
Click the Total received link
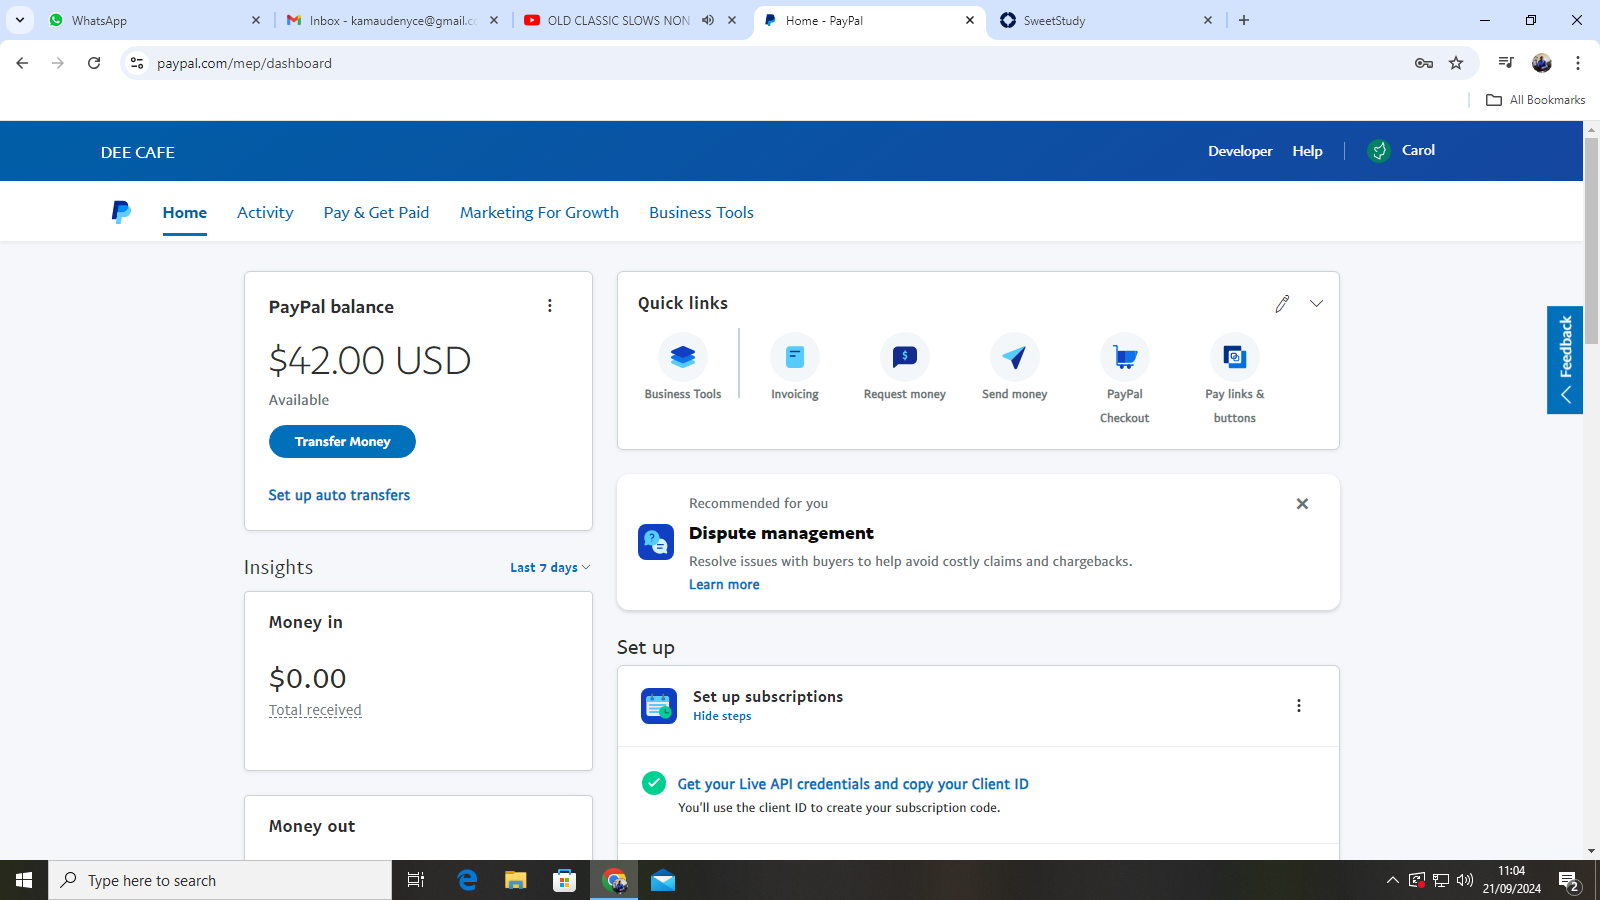(x=315, y=710)
